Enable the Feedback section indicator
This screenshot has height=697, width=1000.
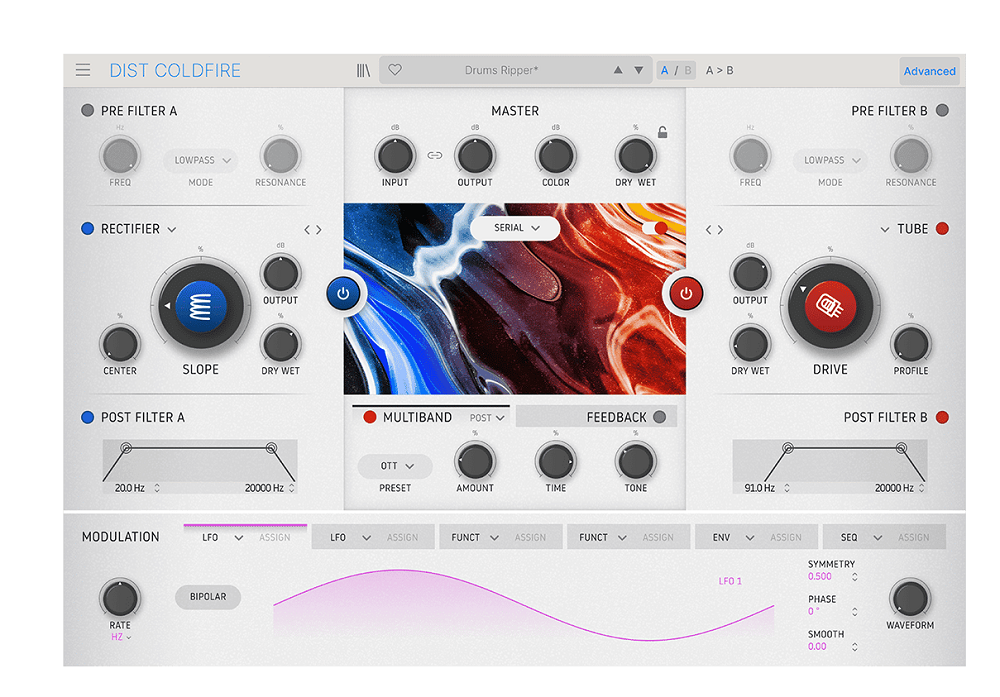[x=658, y=417]
